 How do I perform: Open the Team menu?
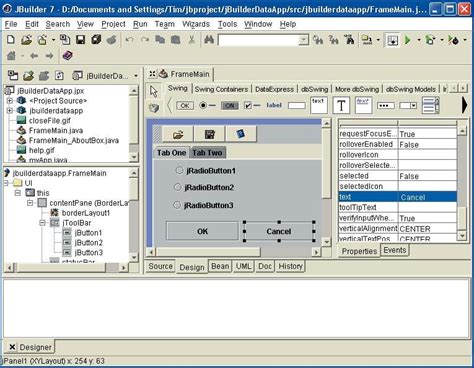coord(165,24)
